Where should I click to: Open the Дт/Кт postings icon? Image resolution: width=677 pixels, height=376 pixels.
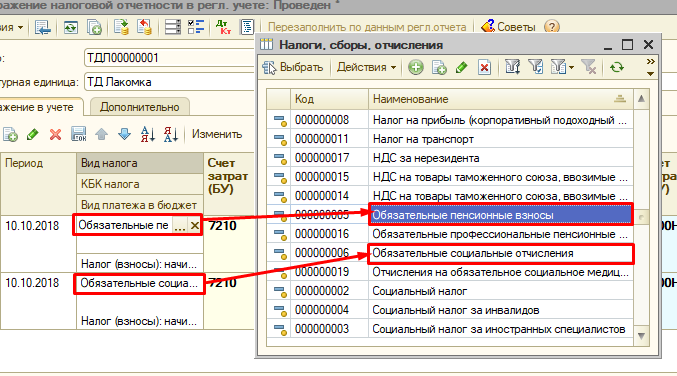224,27
